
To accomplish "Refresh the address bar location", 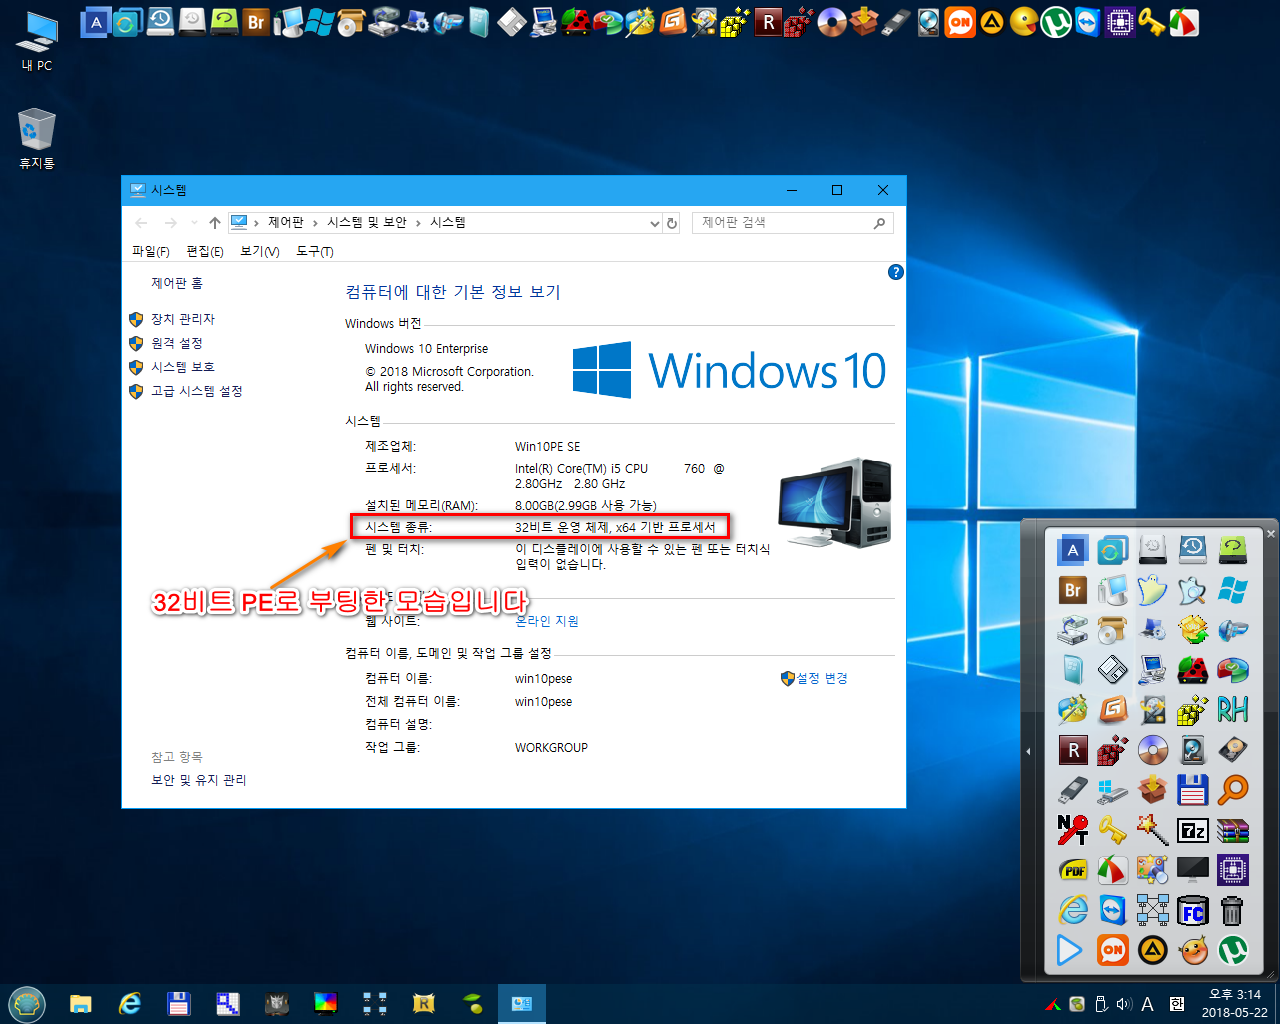I will click(x=672, y=223).
